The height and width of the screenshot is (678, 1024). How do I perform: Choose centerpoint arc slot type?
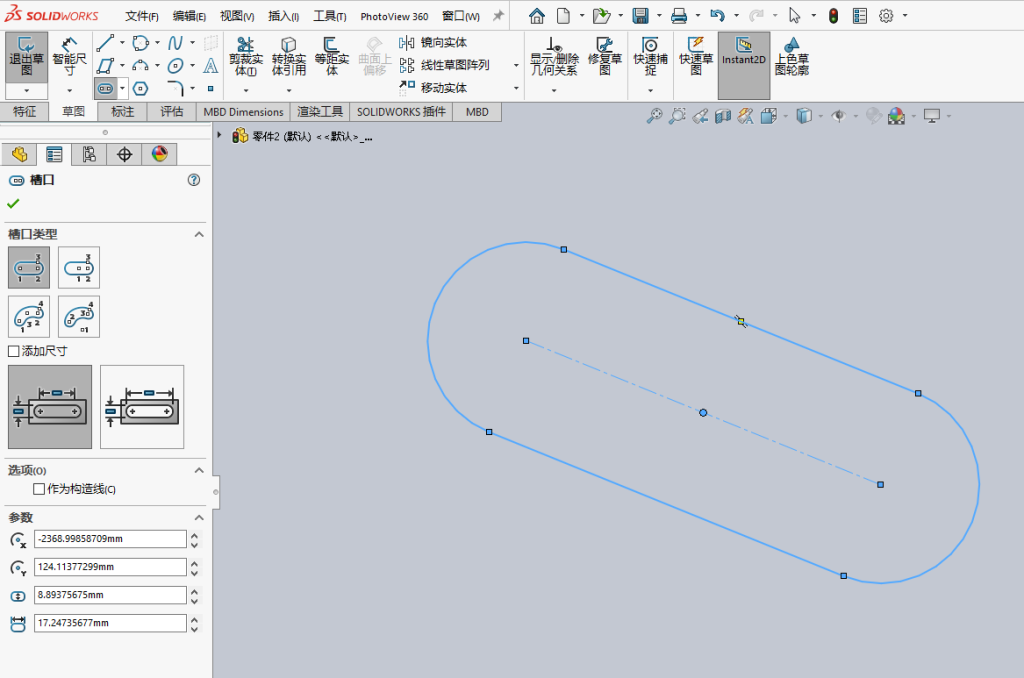pos(79,317)
